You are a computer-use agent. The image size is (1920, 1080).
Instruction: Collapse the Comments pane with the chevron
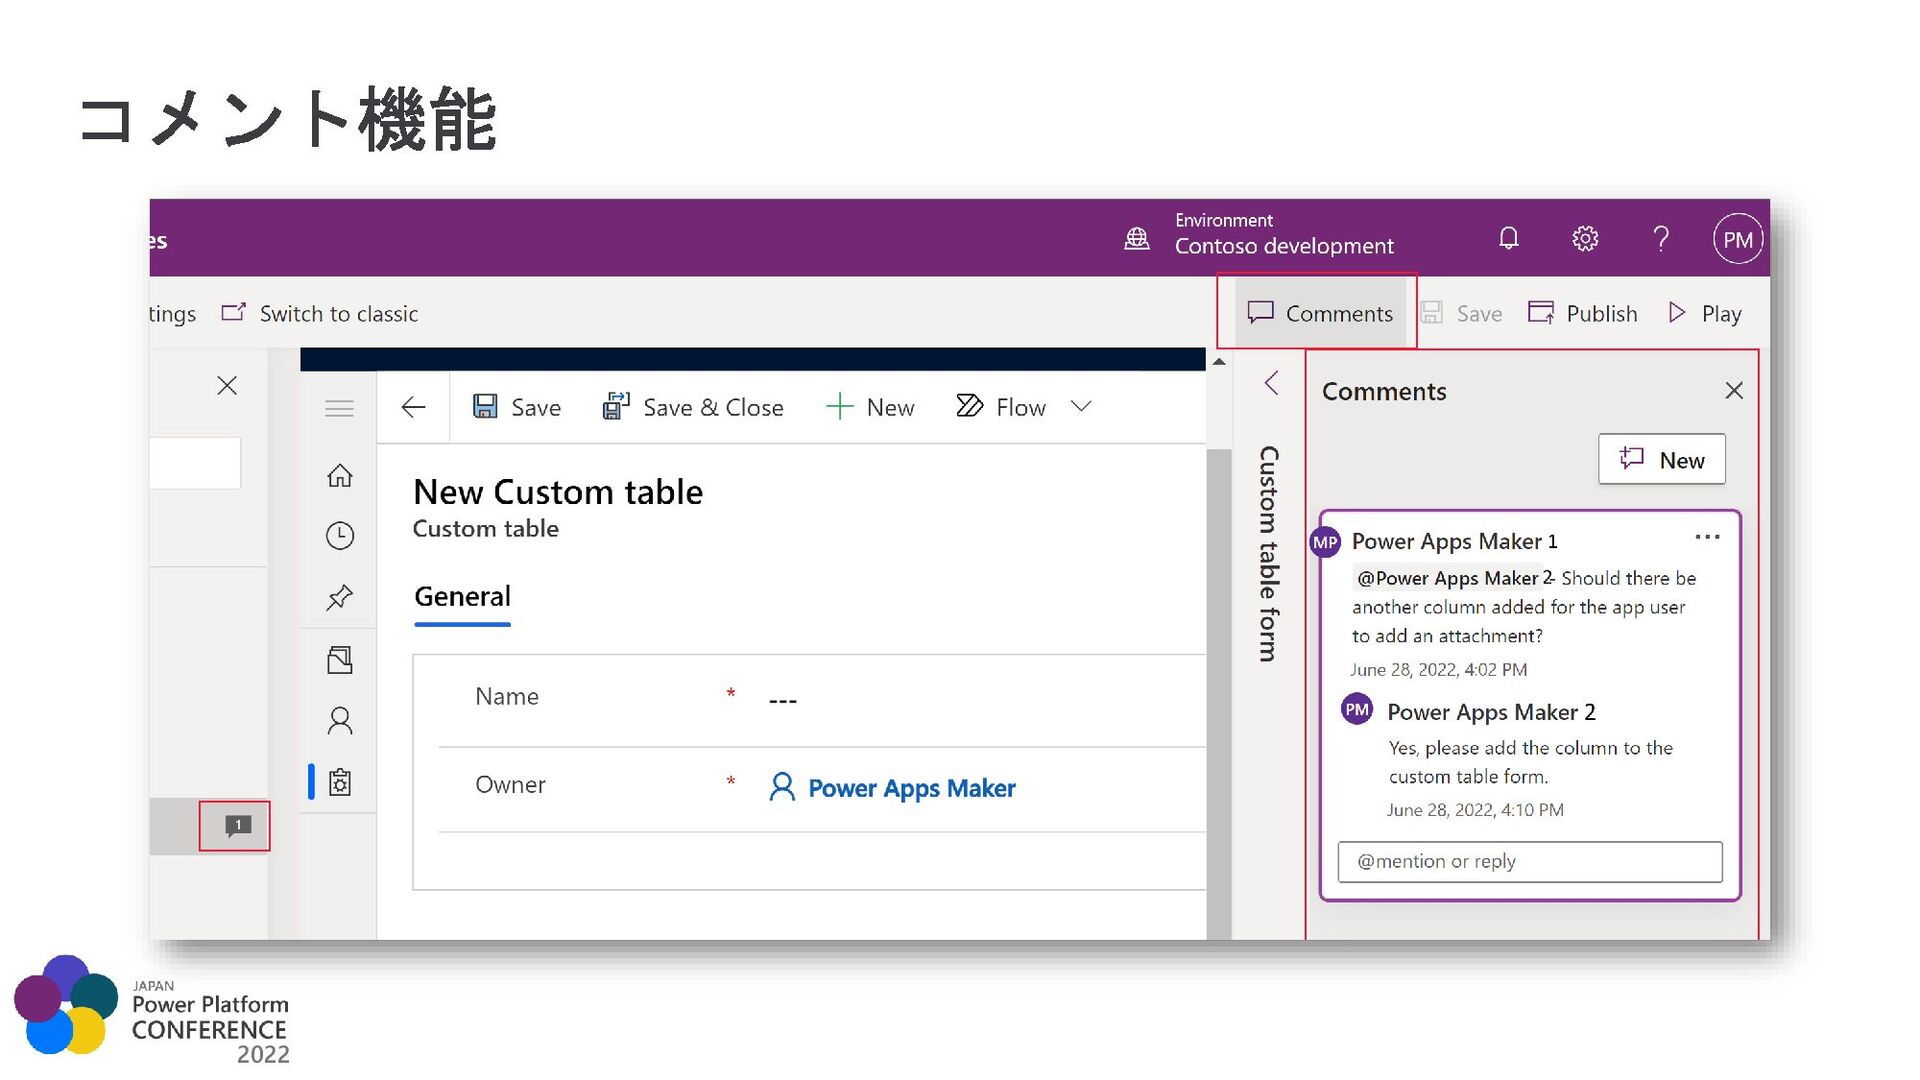[1271, 383]
